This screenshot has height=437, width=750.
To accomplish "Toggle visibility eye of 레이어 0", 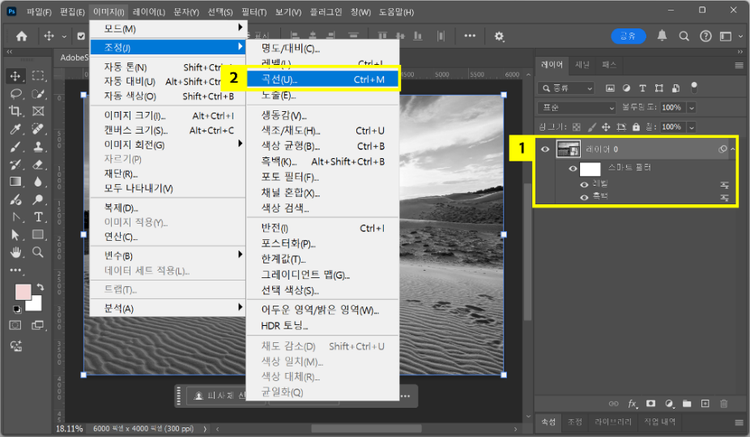I will coord(545,149).
